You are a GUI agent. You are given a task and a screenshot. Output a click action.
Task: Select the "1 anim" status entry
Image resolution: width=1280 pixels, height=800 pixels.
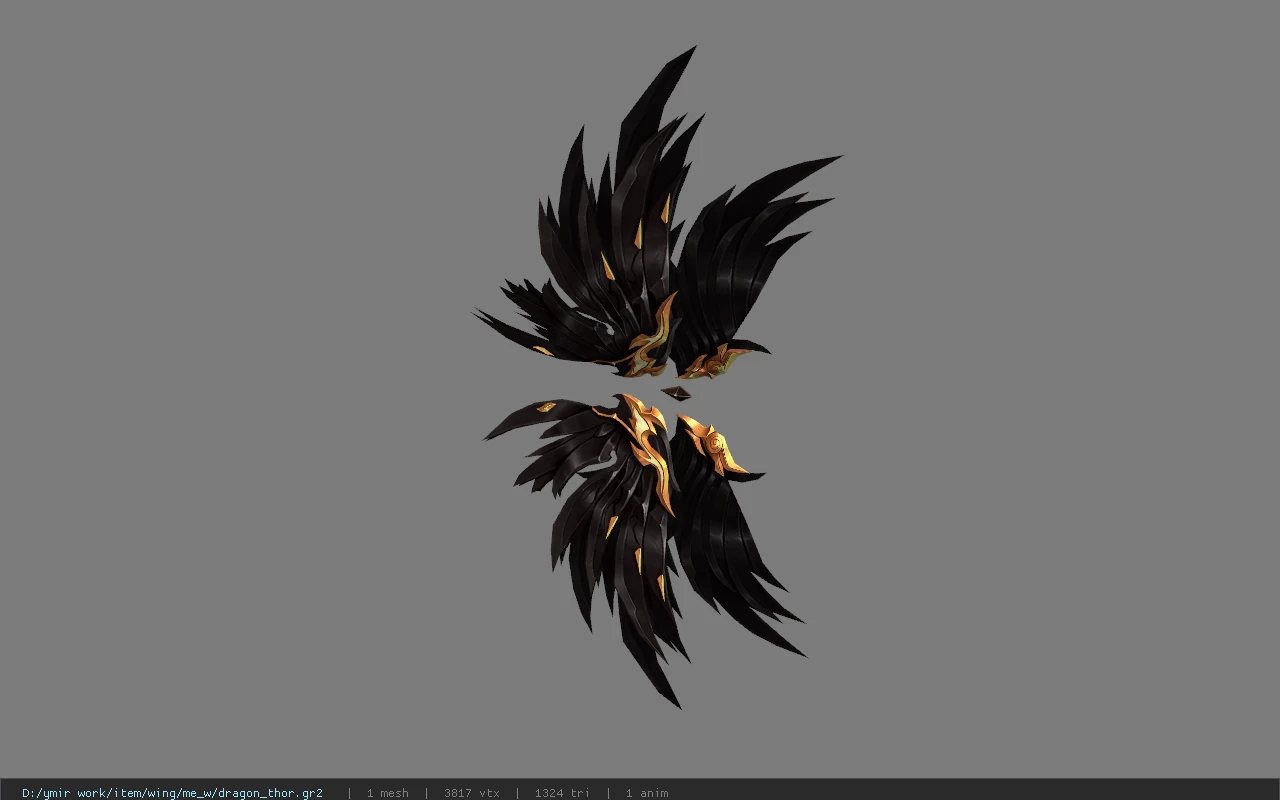point(647,793)
